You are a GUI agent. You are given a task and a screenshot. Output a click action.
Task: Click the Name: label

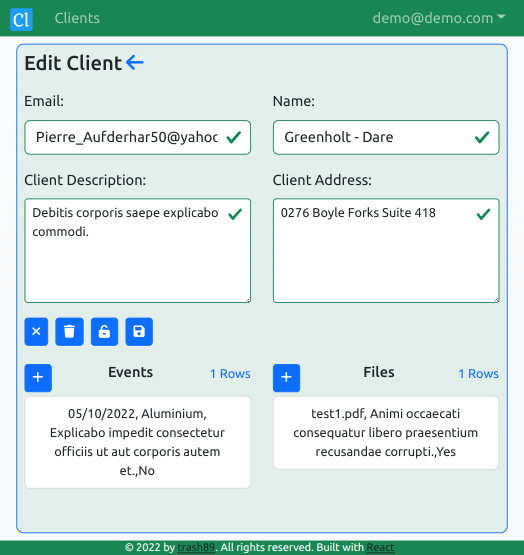(x=294, y=101)
